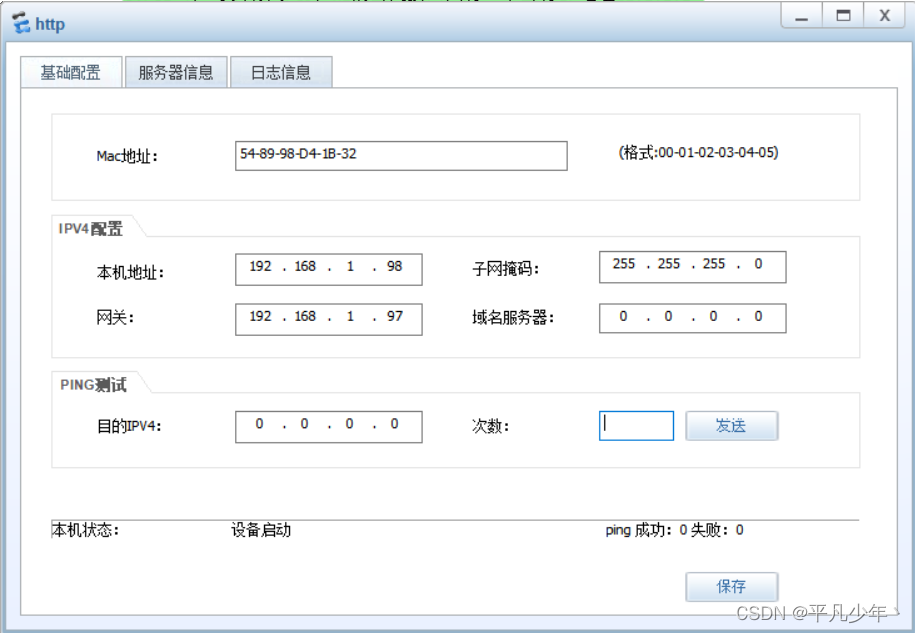The height and width of the screenshot is (633, 915).
Task: Click the 发送 button
Action: pos(731,426)
